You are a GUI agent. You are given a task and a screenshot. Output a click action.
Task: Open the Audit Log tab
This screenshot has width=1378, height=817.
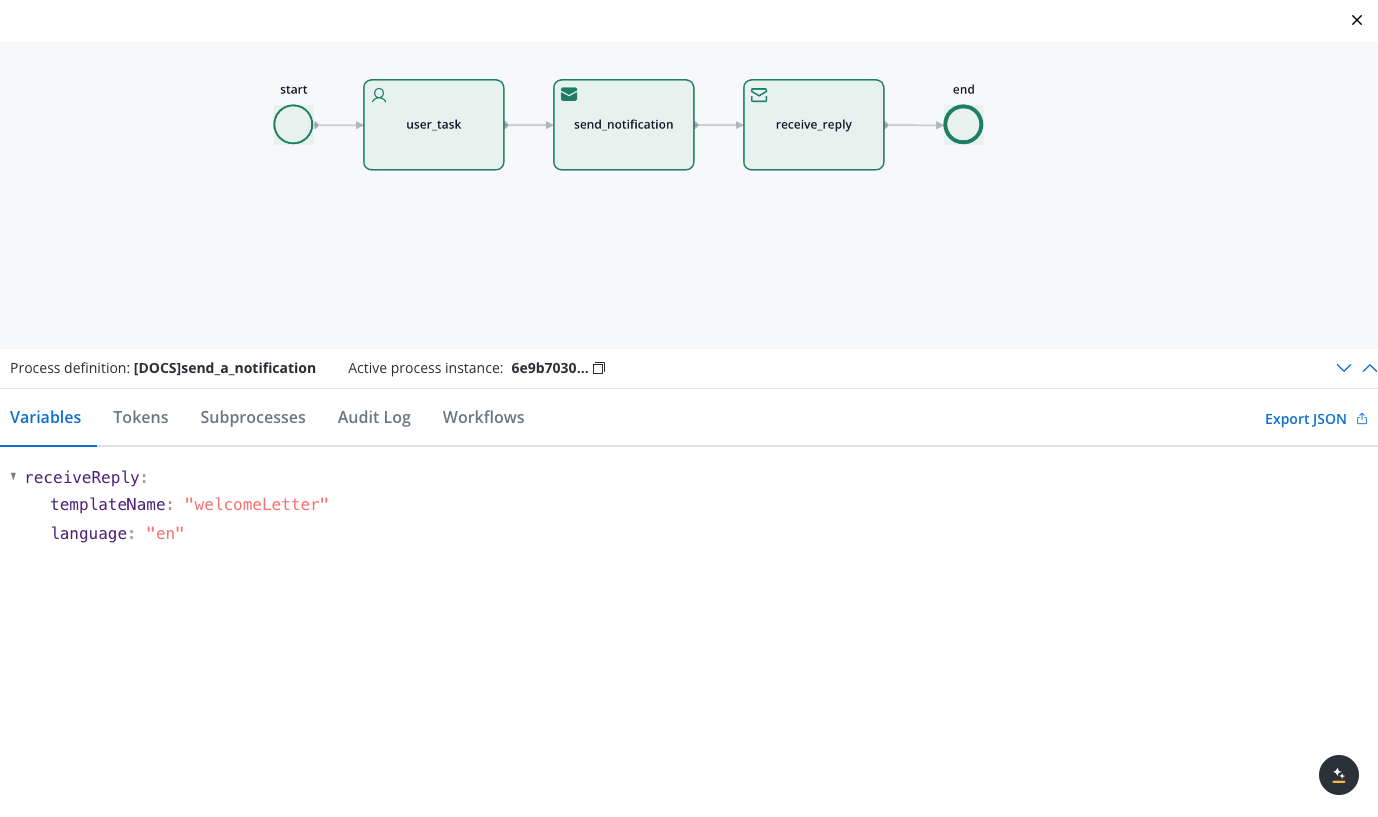374,417
